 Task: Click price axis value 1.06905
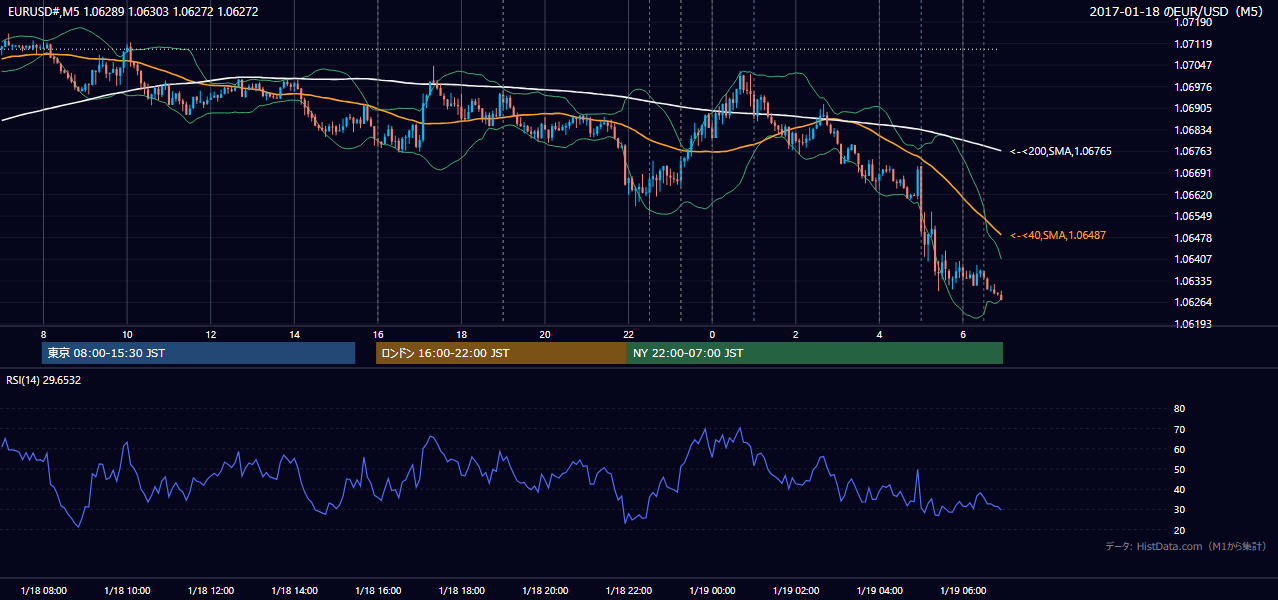click(1194, 108)
